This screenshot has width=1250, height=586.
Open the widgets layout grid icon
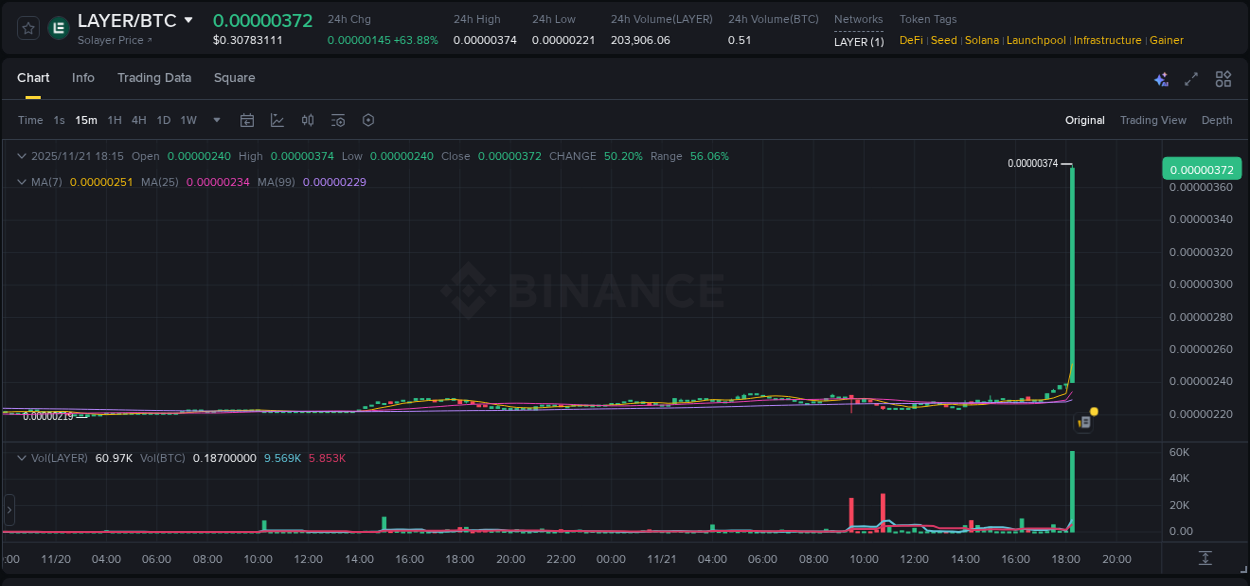pyautogui.click(x=1222, y=78)
